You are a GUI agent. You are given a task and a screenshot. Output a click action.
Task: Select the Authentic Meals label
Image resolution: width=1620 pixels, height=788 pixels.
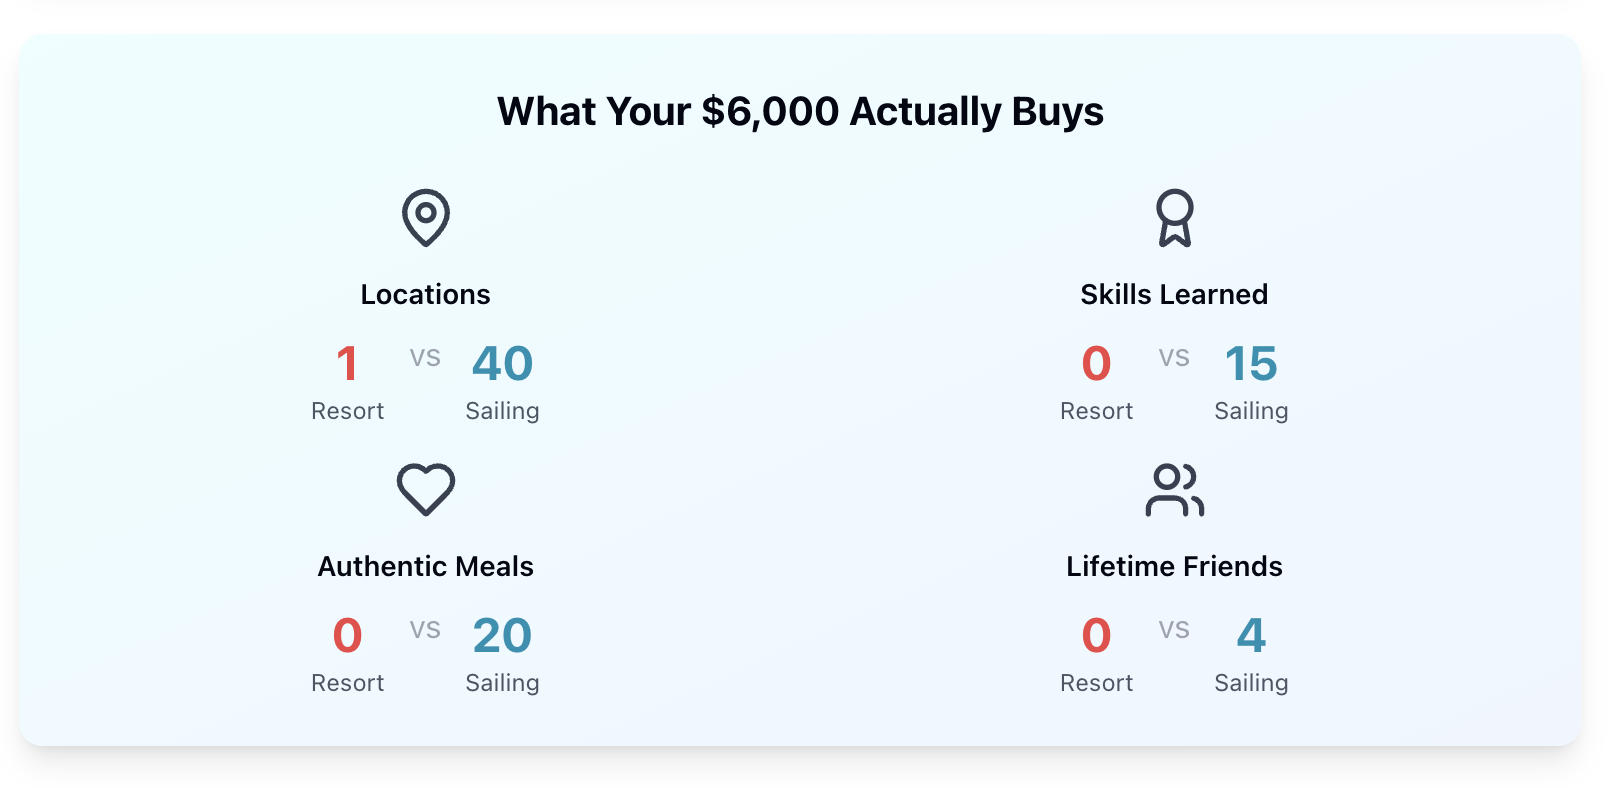coord(426,566)
